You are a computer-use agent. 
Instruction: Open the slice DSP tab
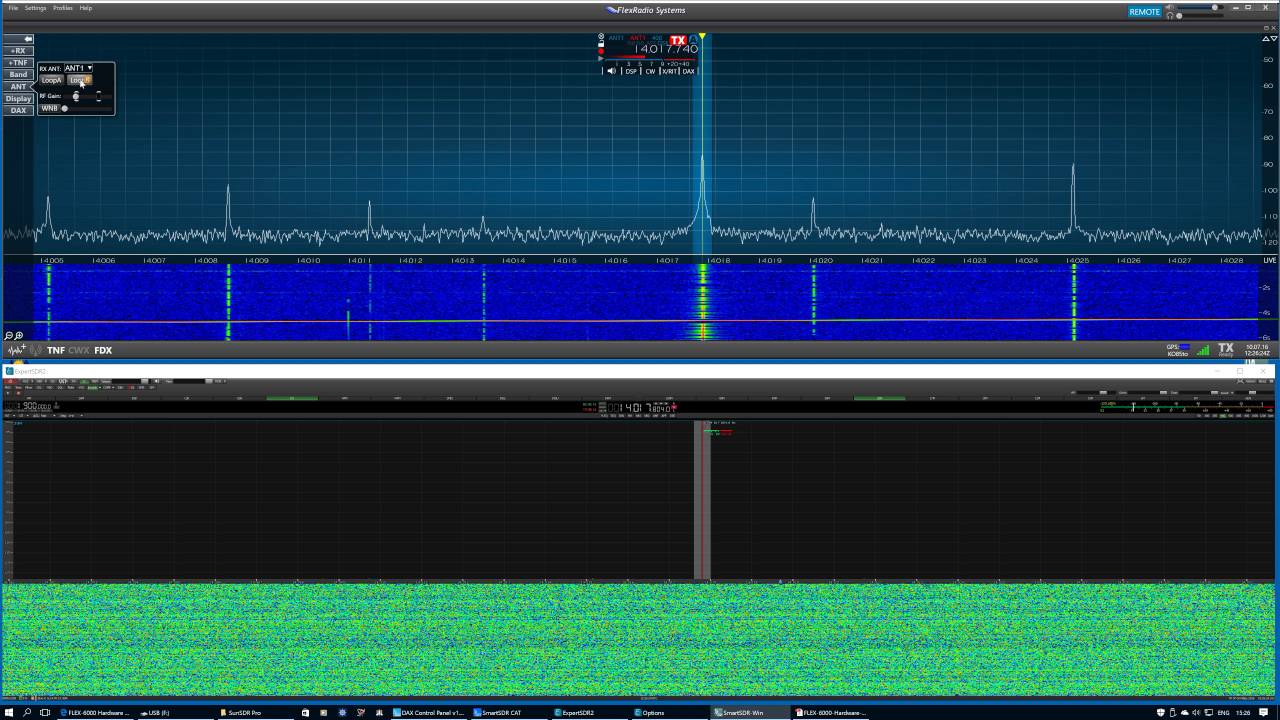tap(631, 71)
